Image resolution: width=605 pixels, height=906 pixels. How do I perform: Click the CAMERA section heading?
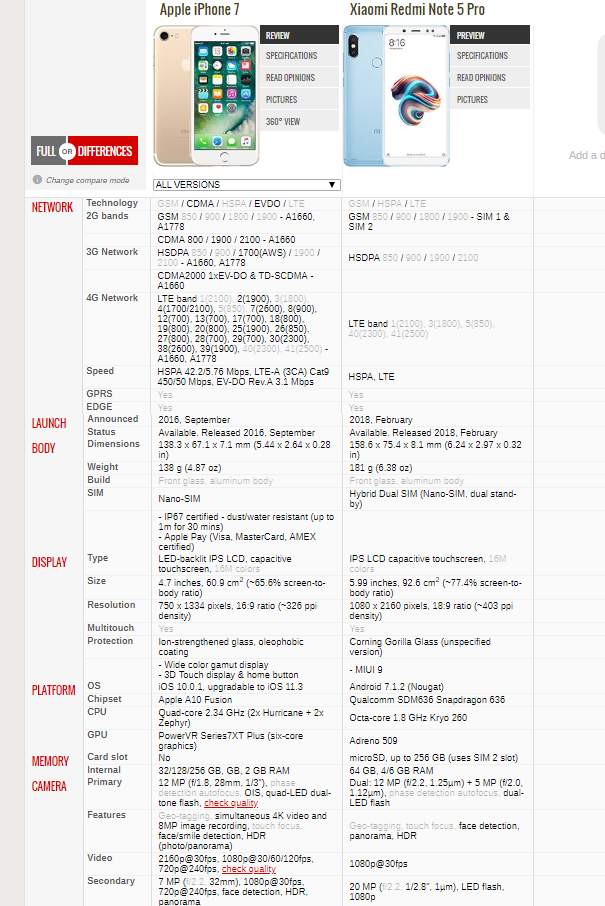click(49, 786)
